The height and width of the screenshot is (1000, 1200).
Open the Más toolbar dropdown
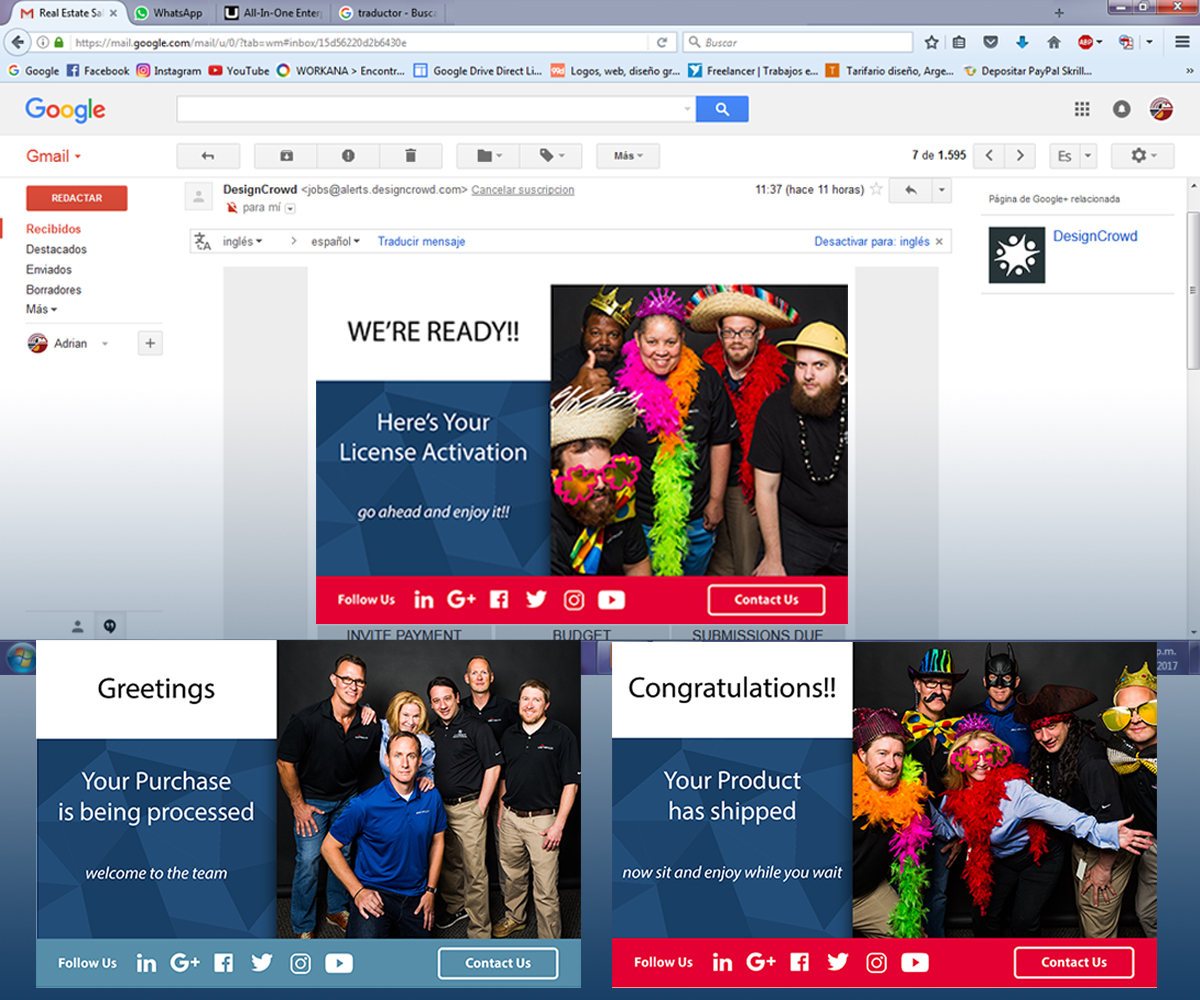coord(628,156)
